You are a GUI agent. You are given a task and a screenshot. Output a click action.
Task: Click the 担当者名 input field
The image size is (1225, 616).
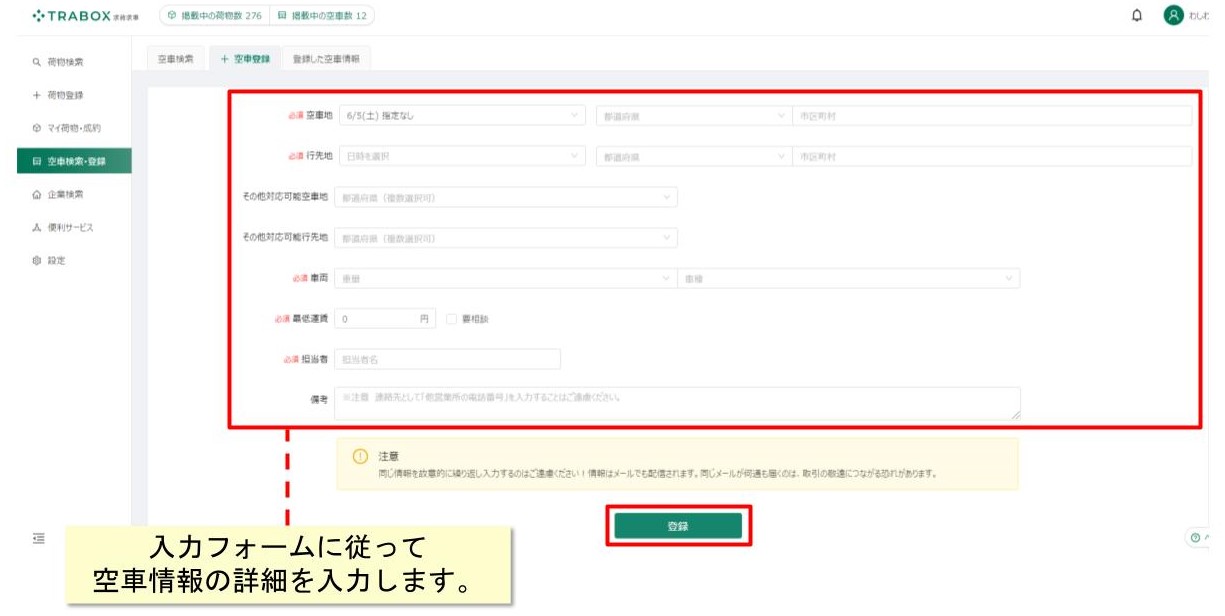pos(447,359)
